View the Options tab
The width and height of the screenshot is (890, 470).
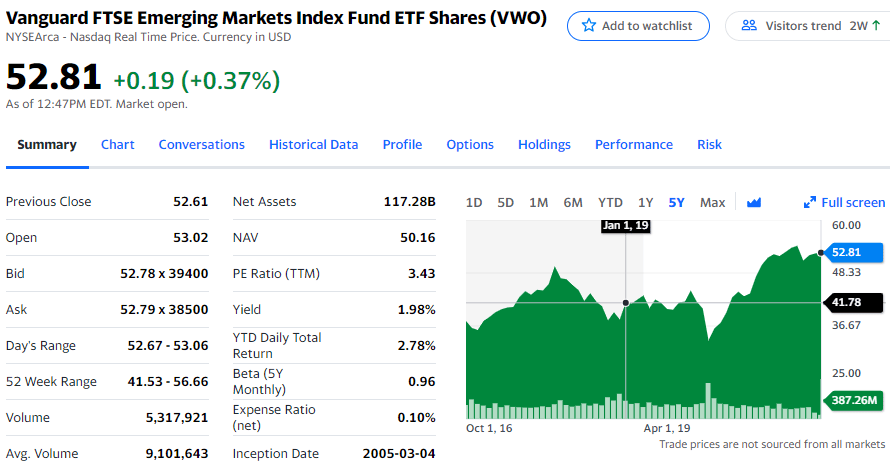(x=470, y=144)
